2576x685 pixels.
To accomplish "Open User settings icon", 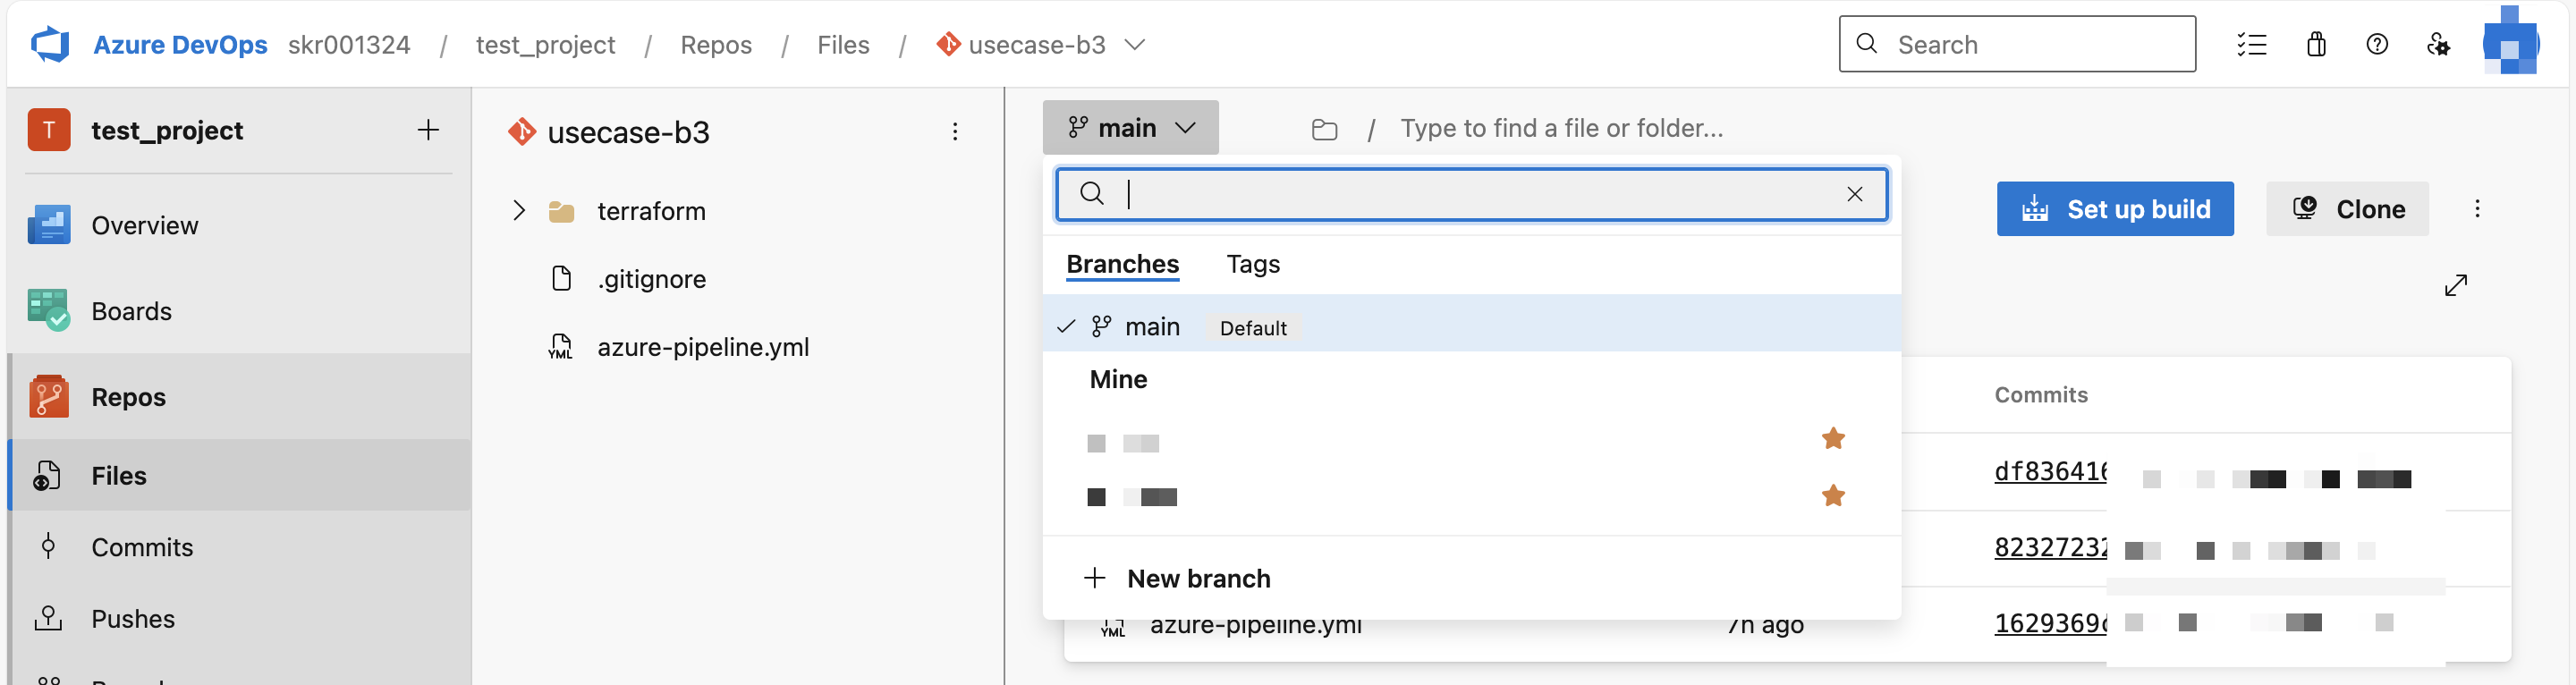I will (2438, 45).
